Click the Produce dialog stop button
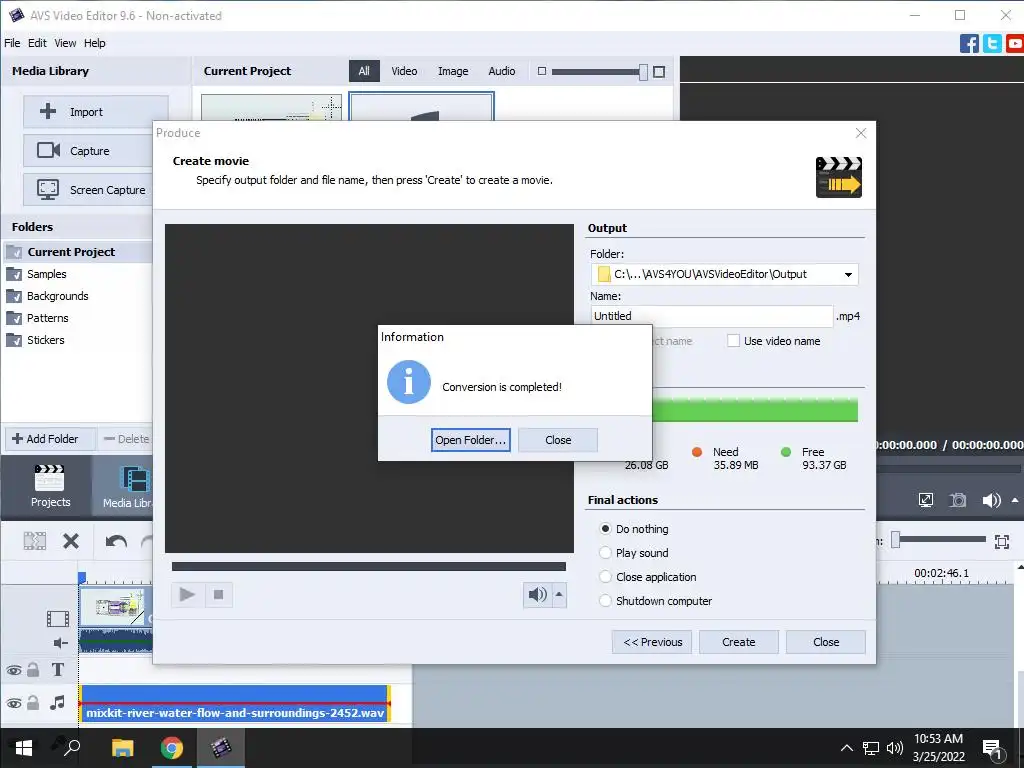This screenshot has height=768, width=1024. pos(219,594)
